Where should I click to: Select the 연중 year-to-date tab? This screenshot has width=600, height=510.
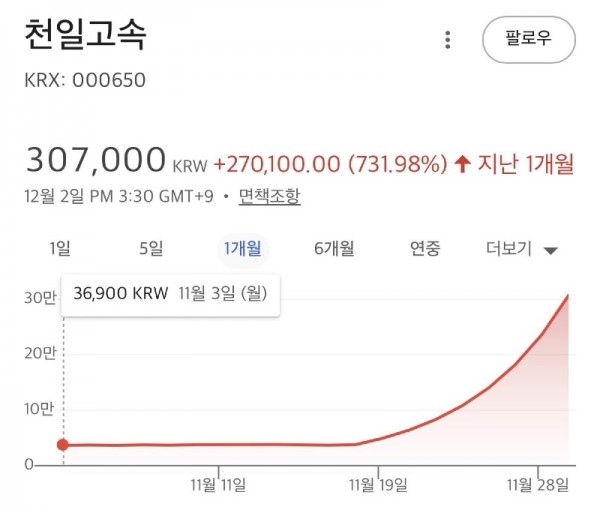coord(425,249)
